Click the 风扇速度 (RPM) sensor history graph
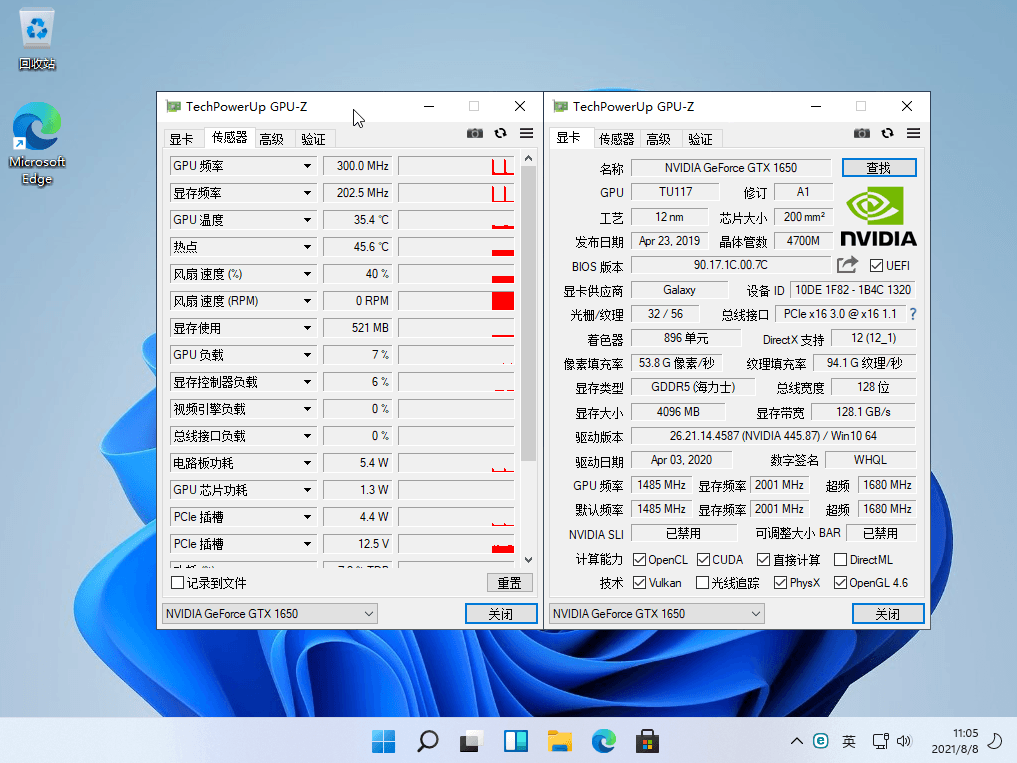 [x=456, y=301]
